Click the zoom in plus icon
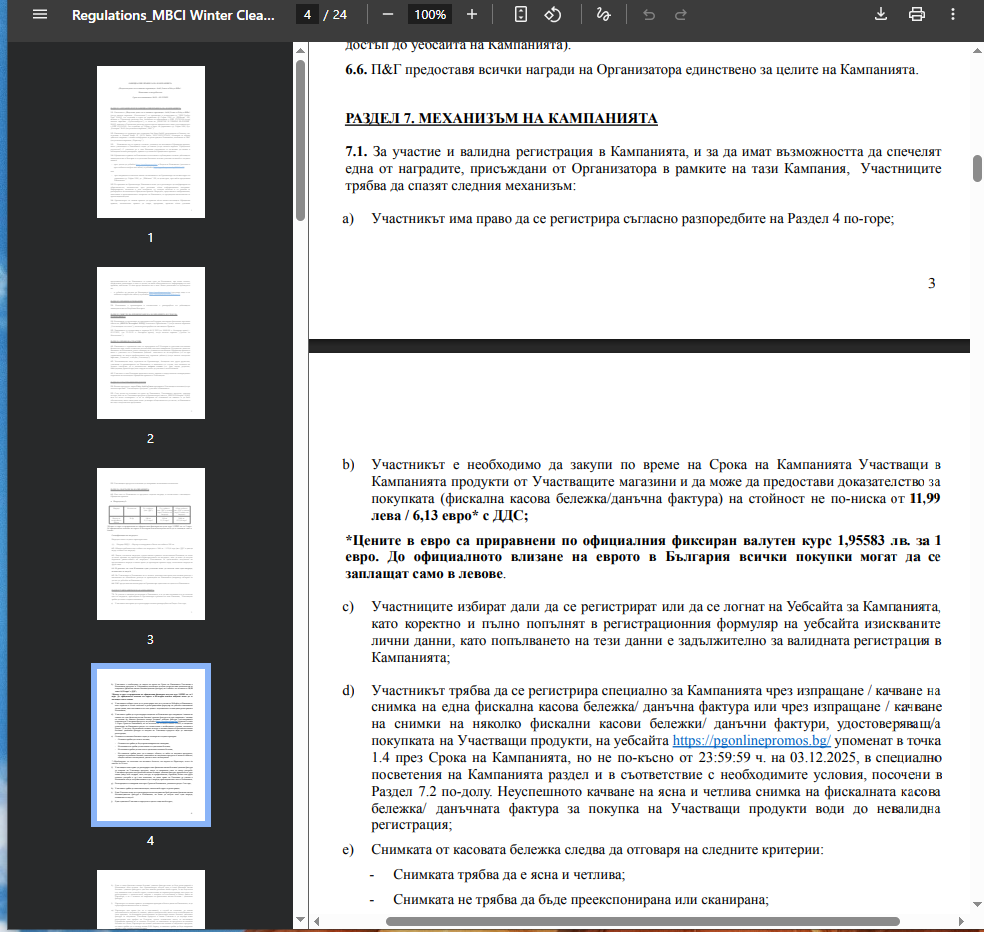The height and width of the screenshot is (932, 984). [x=472, y=15]
